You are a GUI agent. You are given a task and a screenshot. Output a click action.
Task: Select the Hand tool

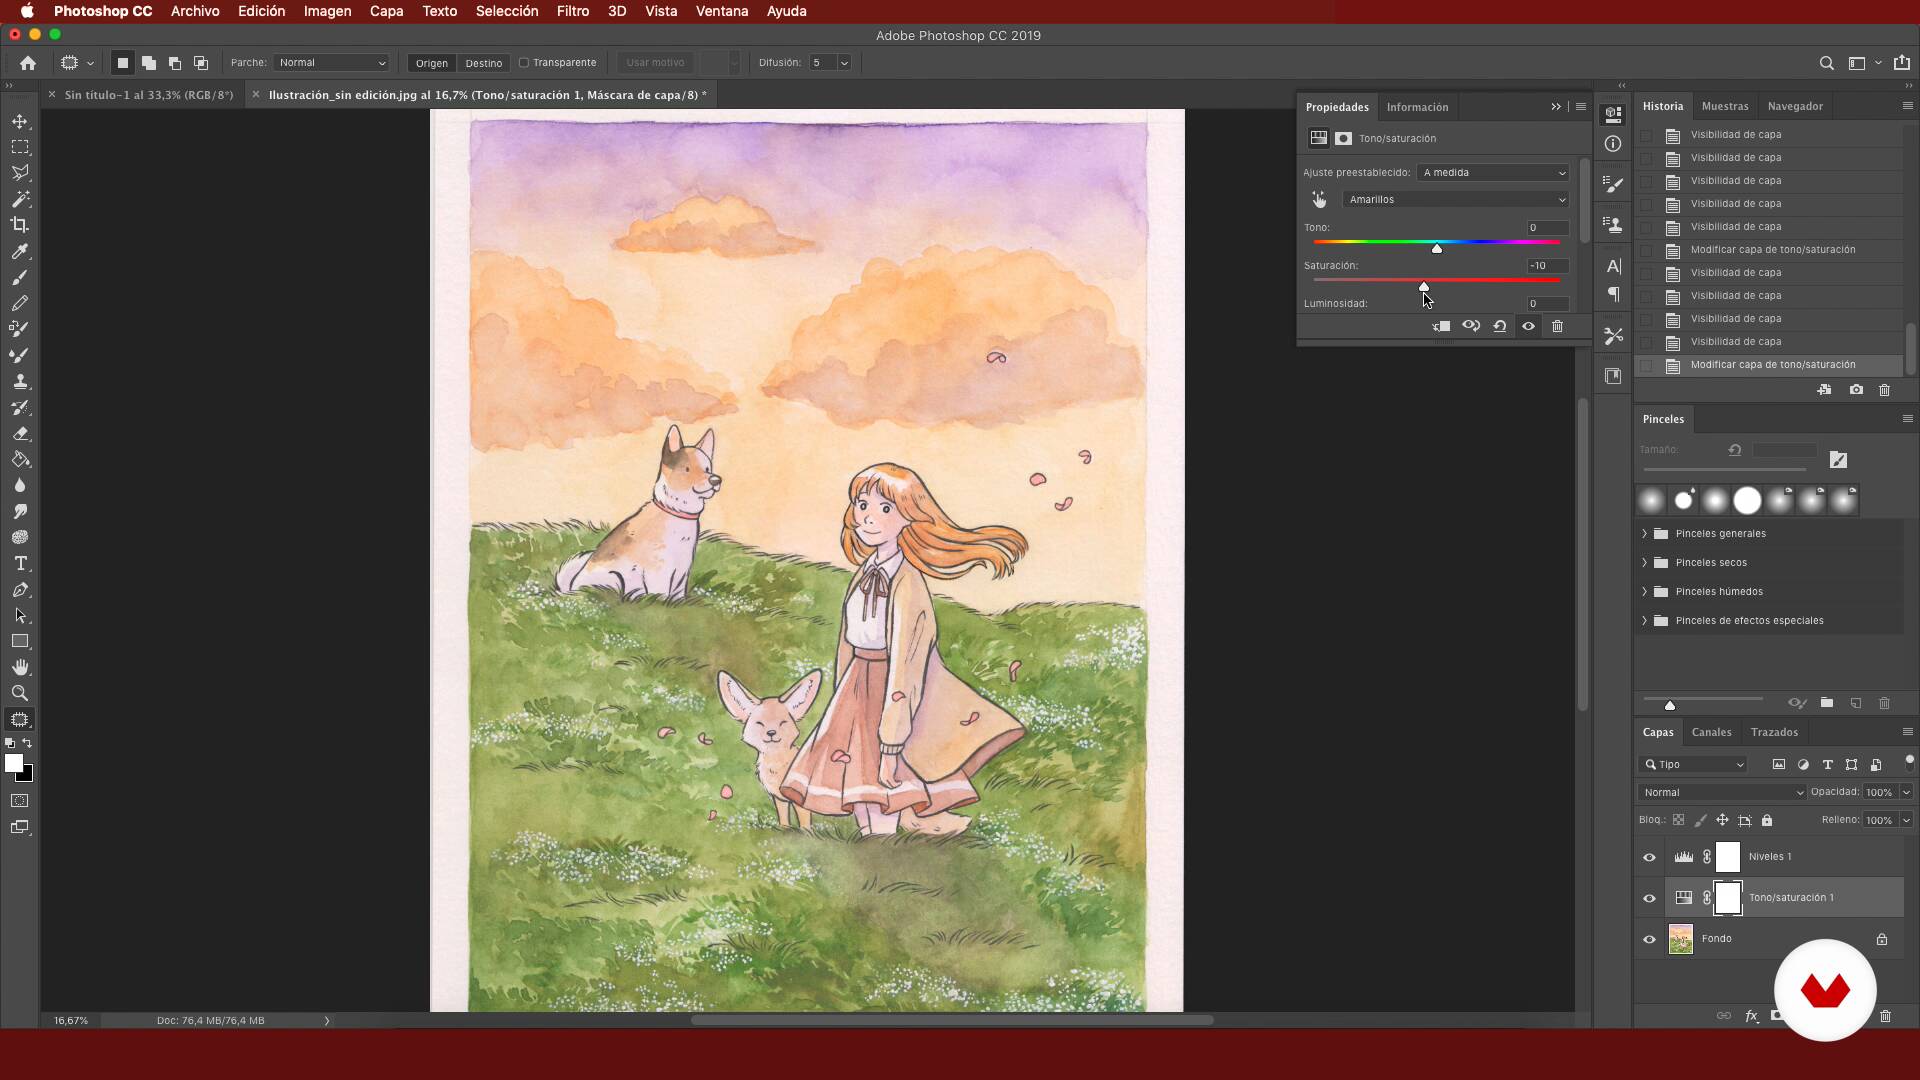pos(20,667)
